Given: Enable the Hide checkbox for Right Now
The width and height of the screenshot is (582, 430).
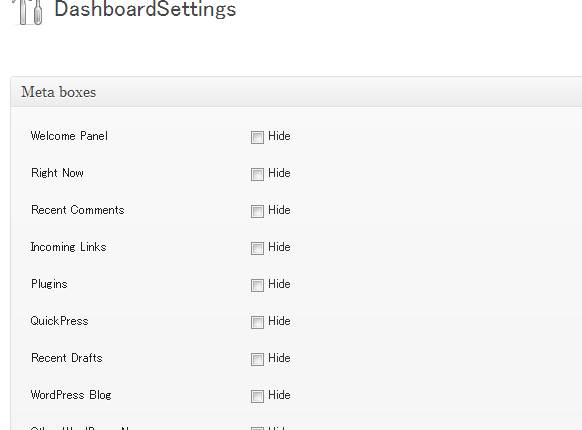Looking at the screenshot, I should pyautogui.click(x=257, y=174).
